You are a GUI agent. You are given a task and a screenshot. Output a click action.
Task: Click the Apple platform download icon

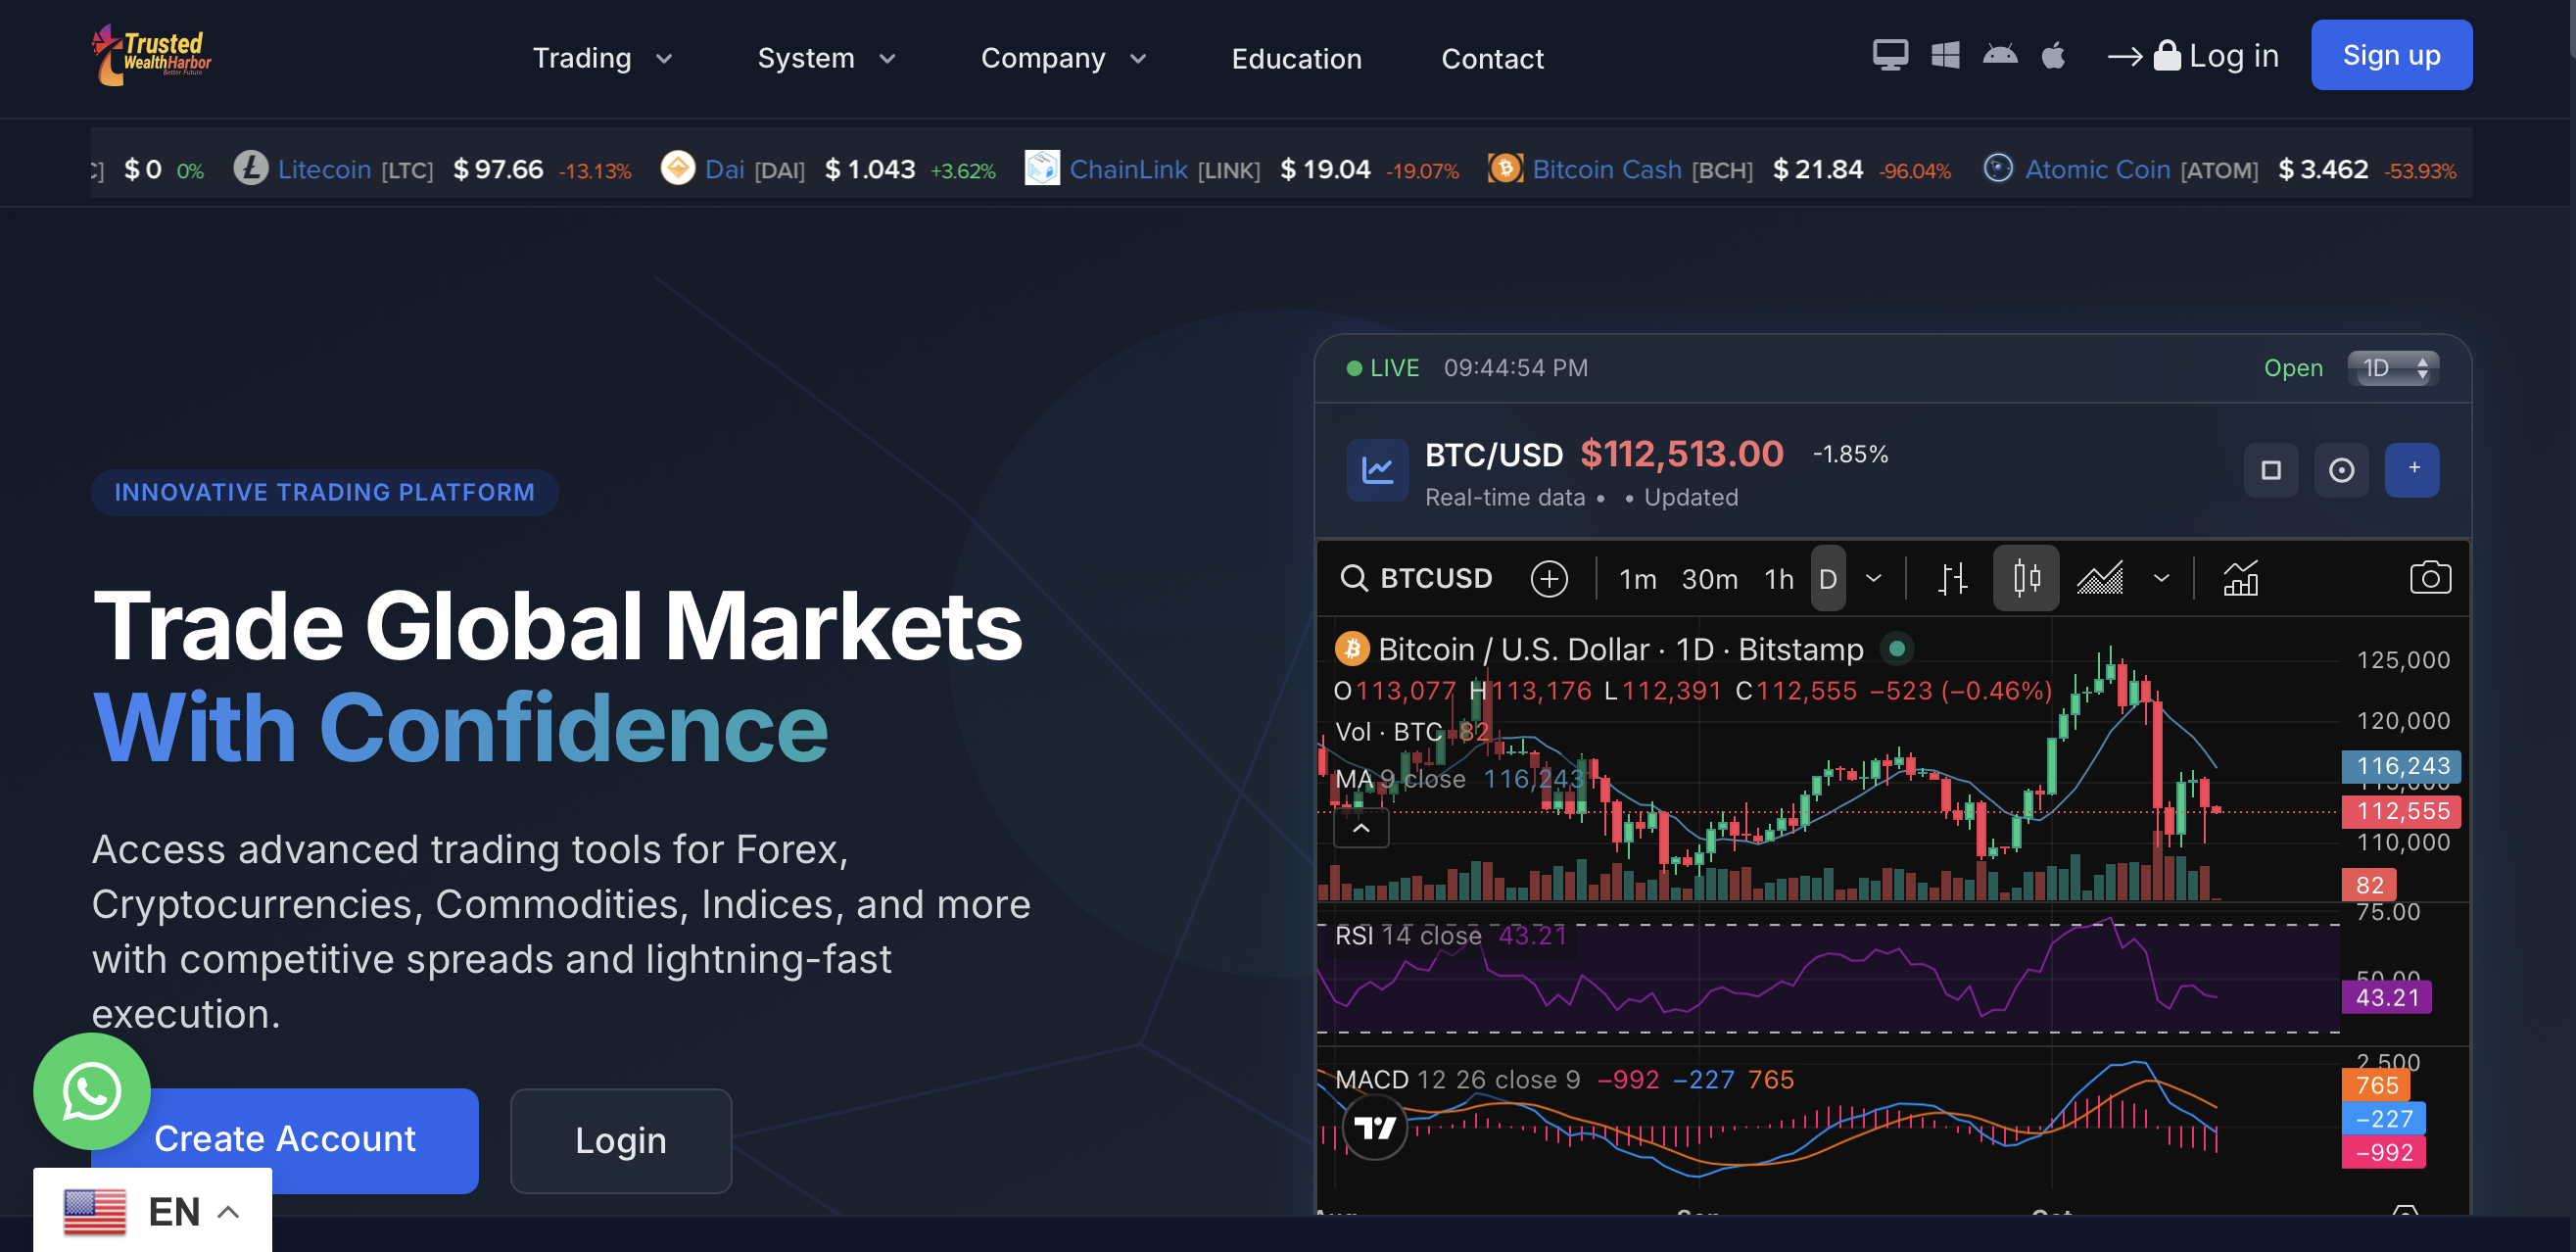click(x=2053, y=55)
